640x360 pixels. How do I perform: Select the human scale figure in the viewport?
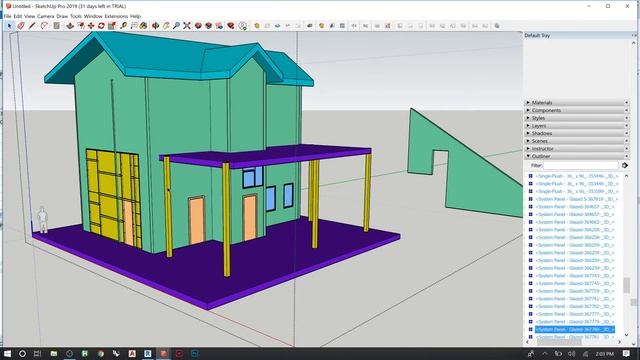(42, 220)
